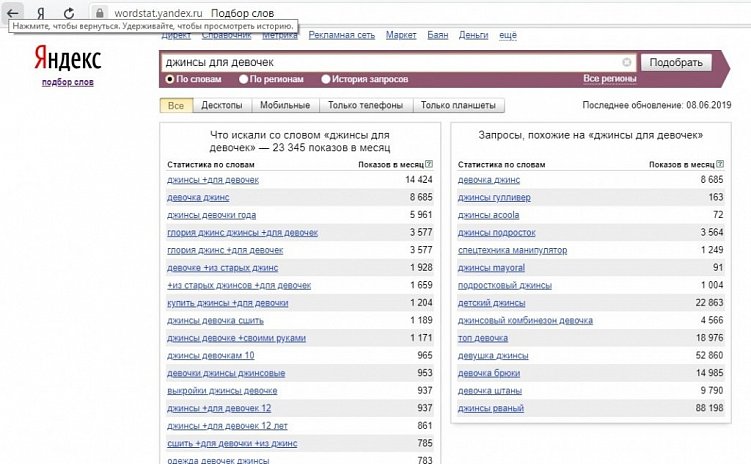The image size is (751, 464).
Task: Expand the ещё services menu
Action: [x=508, y=35]
